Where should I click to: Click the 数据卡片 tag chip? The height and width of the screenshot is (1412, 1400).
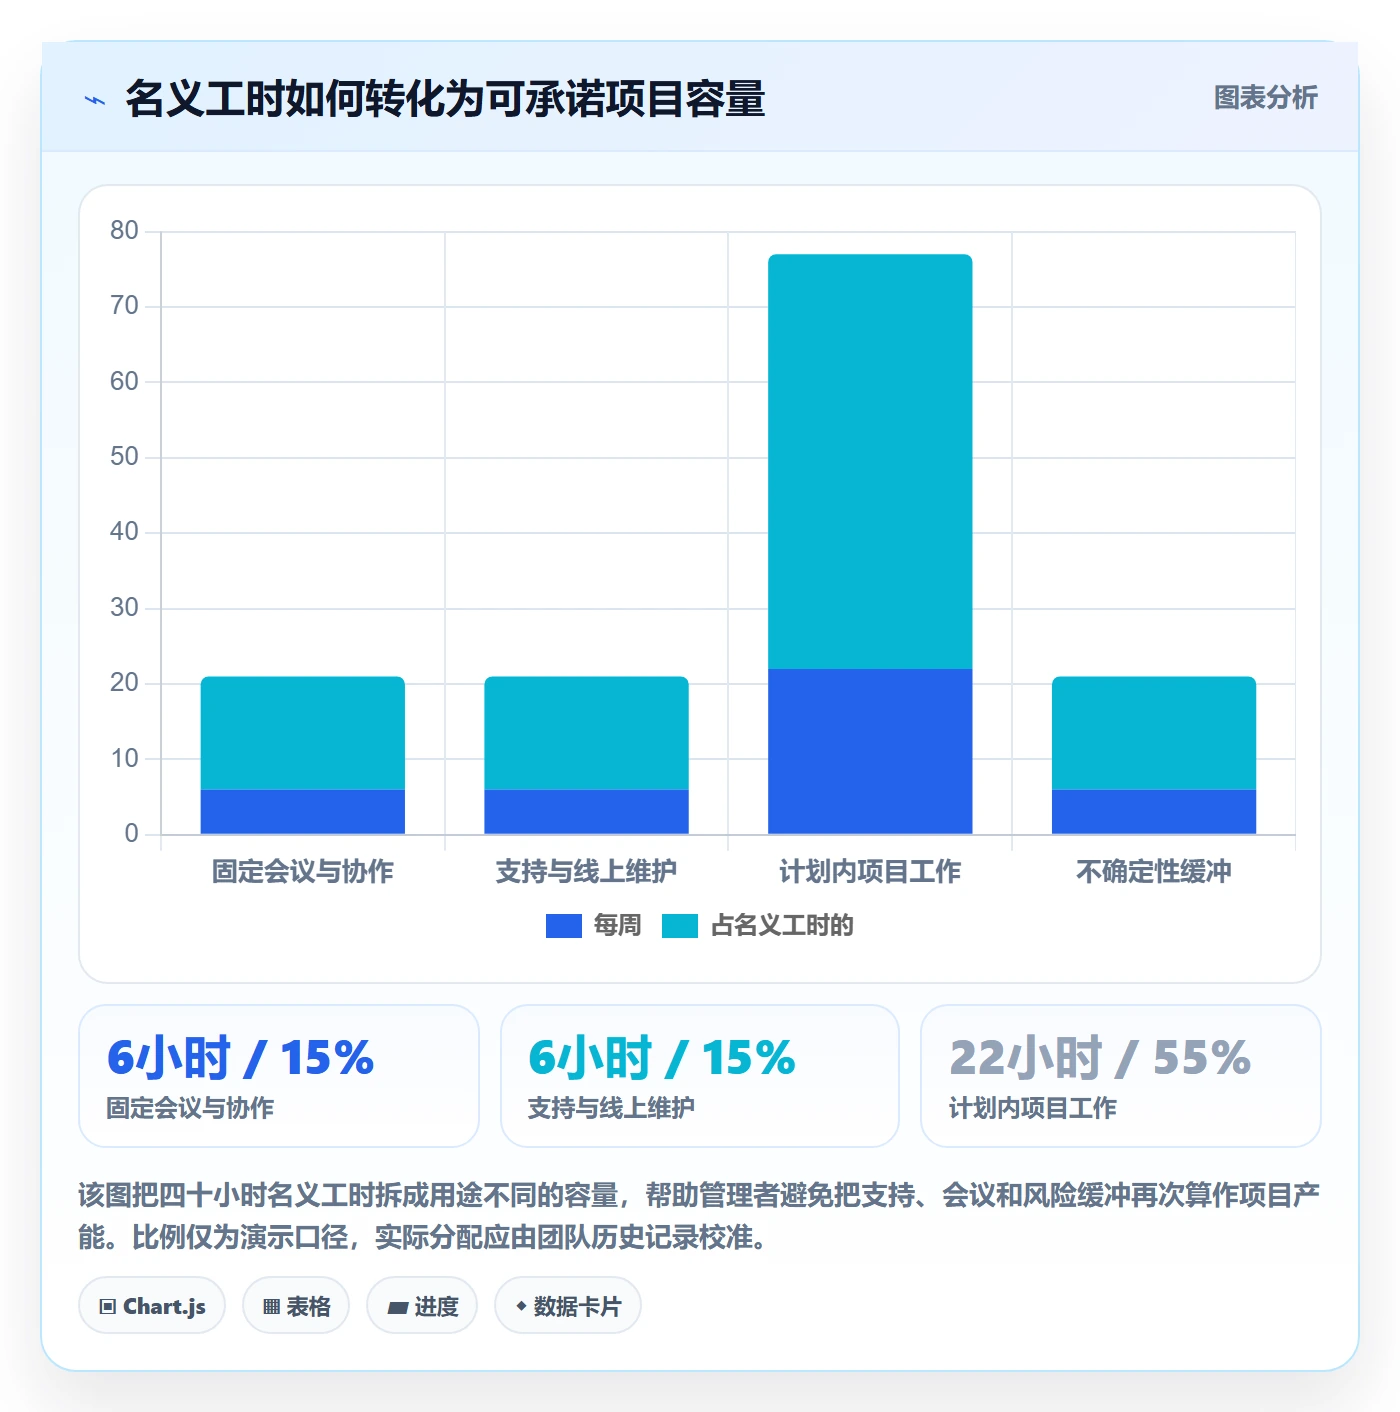point(568,1306)
